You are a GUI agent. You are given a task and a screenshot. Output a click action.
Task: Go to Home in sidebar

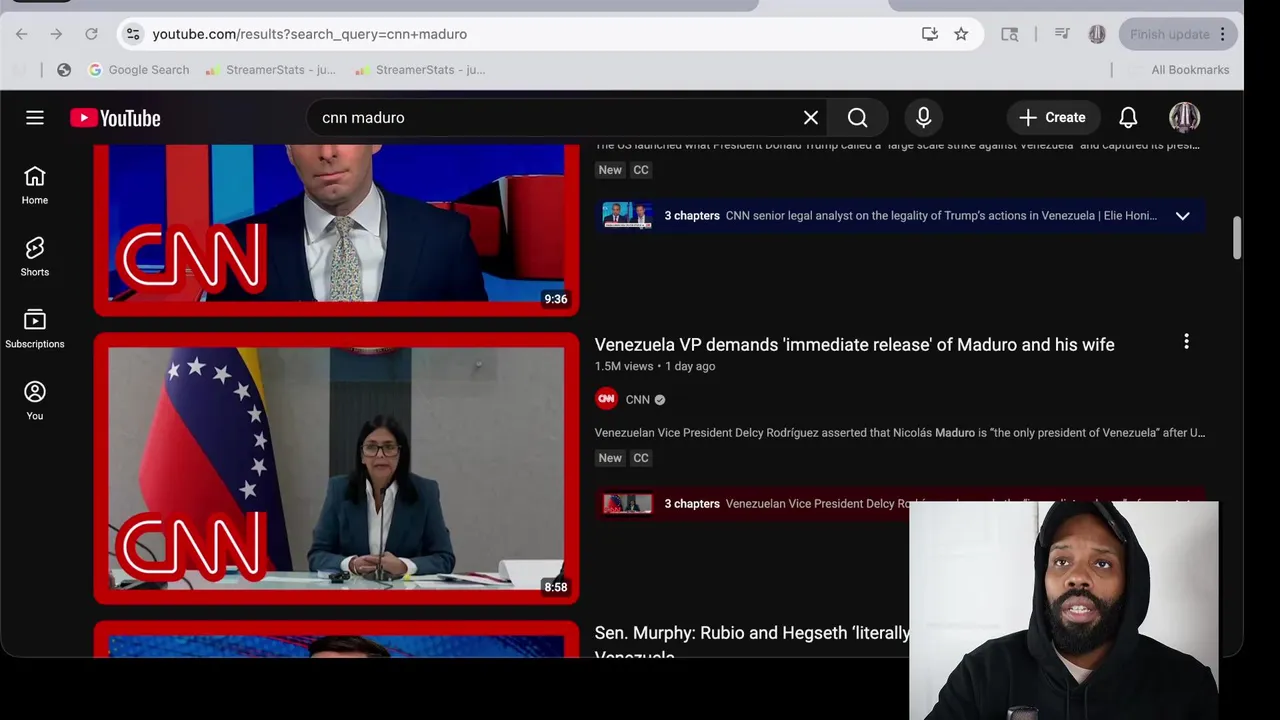(35, 185)
